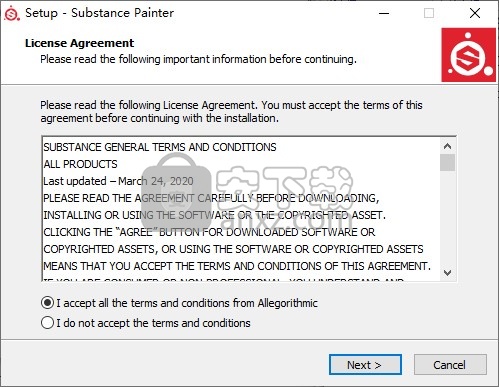499x387 pixels.
Task: Click the "License Agreement" heading
Action: click(x=79, y=43)
